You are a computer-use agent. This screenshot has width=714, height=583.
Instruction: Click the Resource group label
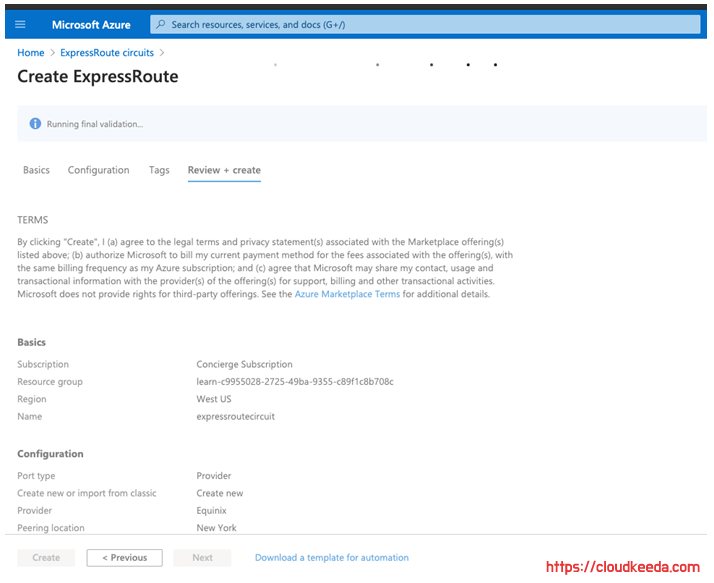click(x=50, y=382)
